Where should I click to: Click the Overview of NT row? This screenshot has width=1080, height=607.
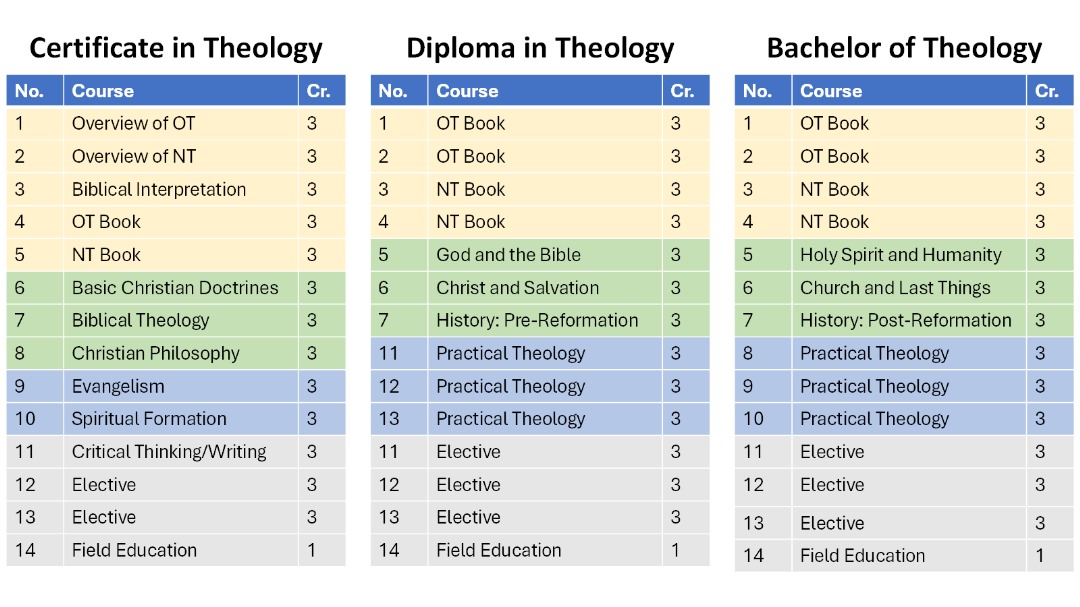pyautogui.click(x=134, y=156)
